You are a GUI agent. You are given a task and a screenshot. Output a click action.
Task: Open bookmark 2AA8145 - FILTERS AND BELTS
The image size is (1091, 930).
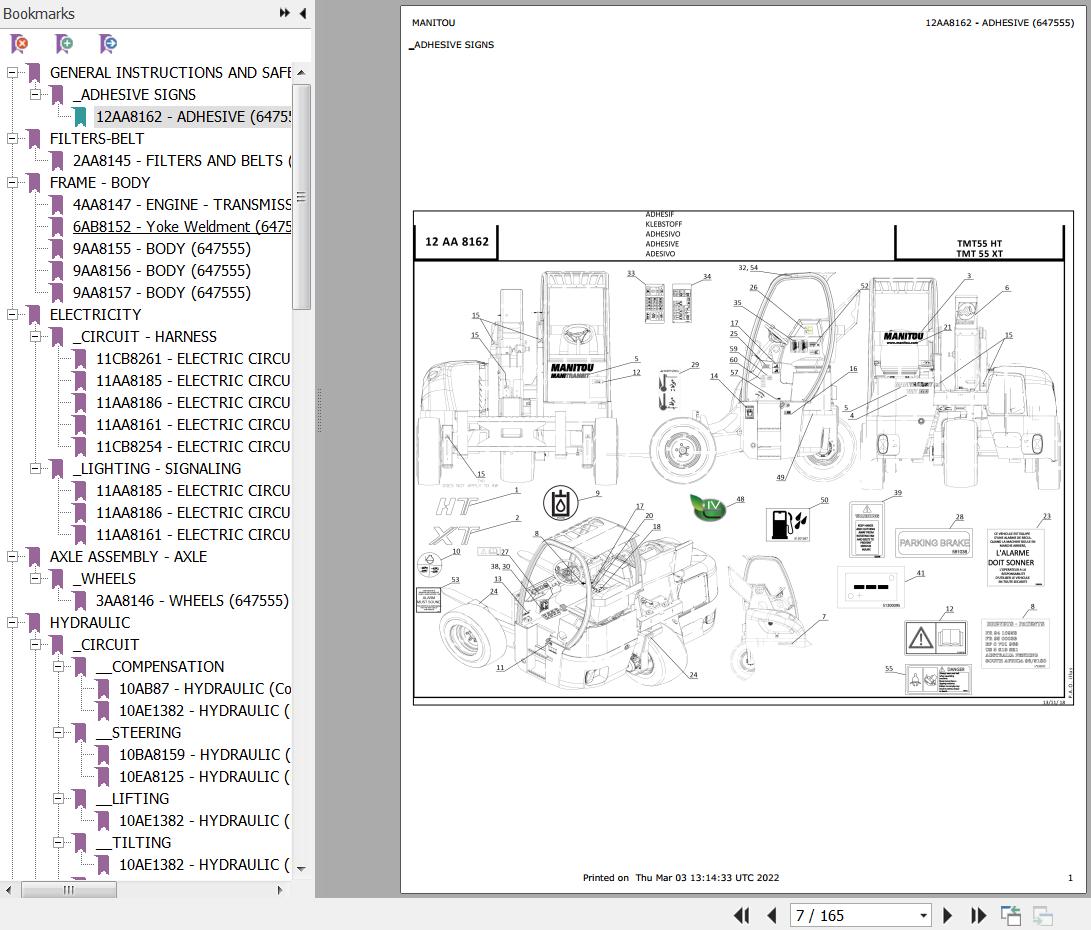(181, 161)
